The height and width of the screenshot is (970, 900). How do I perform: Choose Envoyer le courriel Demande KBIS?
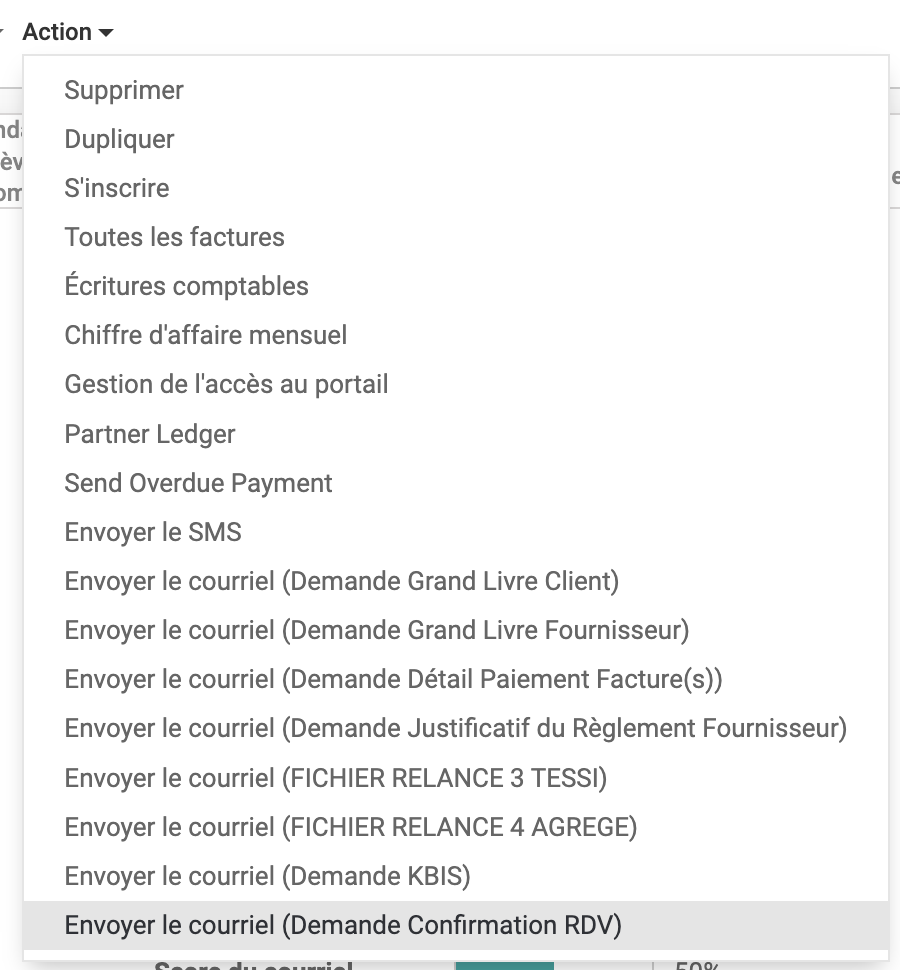pyautogui.click(x=456, y=876)
